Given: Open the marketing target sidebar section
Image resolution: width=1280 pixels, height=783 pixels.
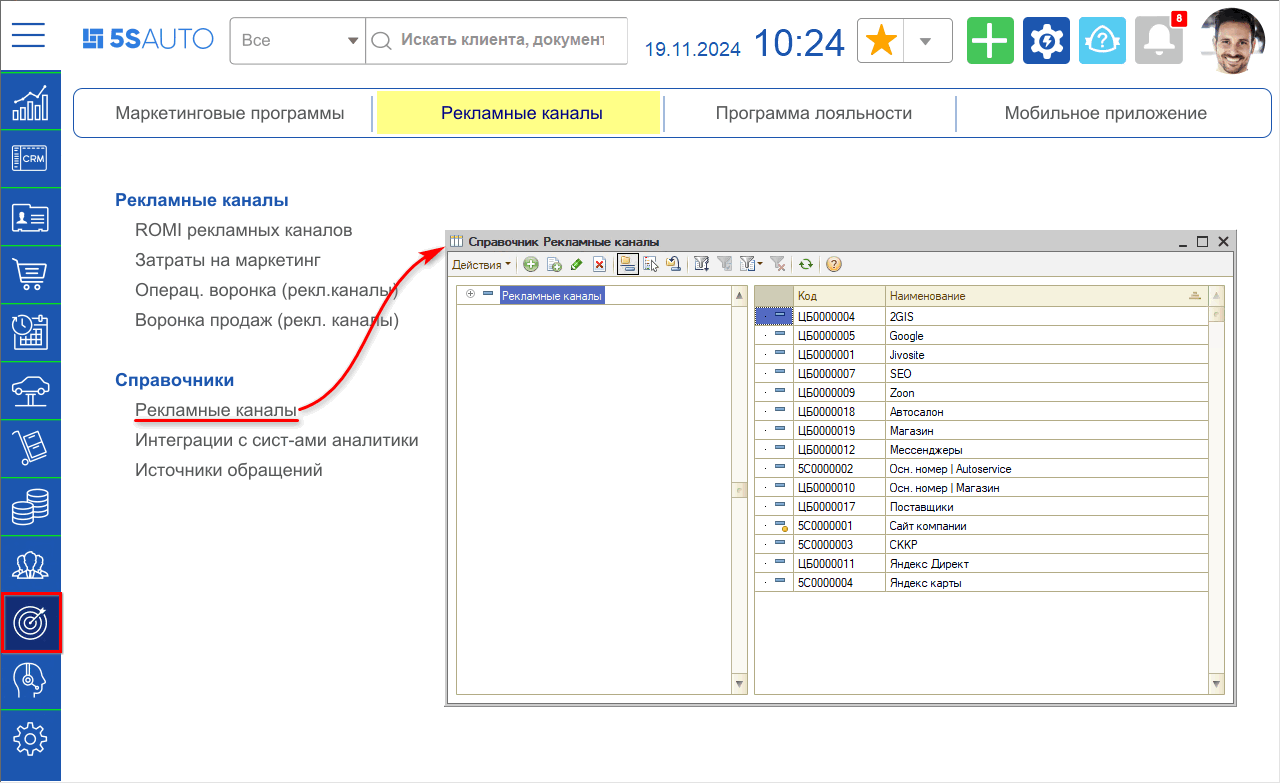Looking at the screenshot, I should [x=31, y=623].
